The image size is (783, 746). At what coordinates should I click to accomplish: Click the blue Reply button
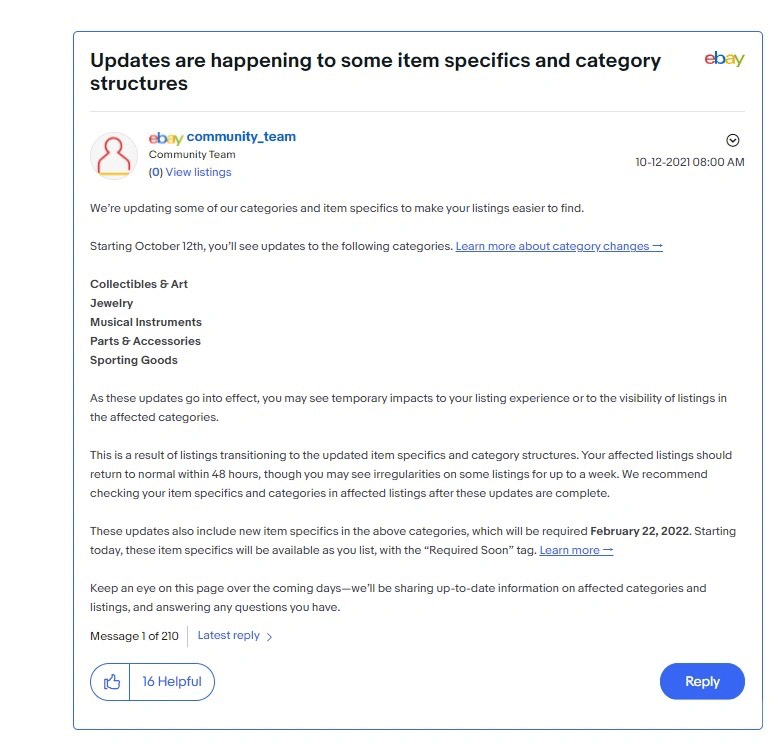pyautogui.click(x=702, y=681)
